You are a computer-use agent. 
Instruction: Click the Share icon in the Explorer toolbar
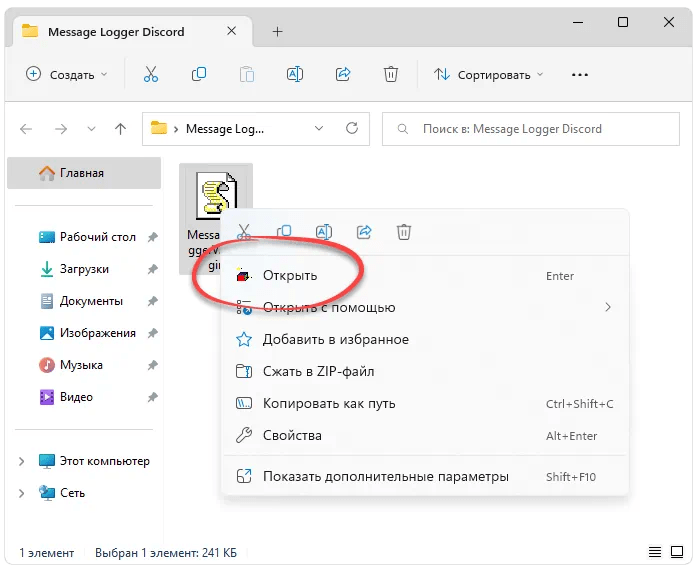(343, 74)
